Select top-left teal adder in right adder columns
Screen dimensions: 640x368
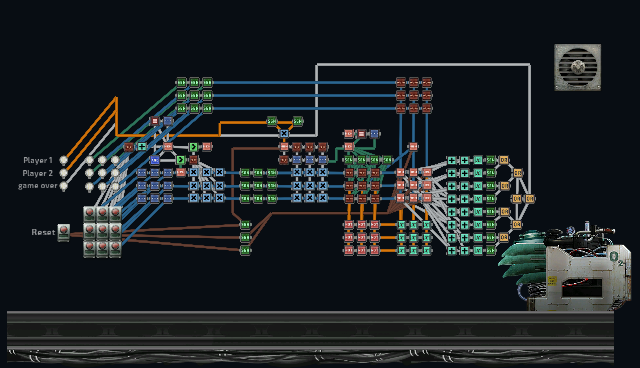(451, 160)
